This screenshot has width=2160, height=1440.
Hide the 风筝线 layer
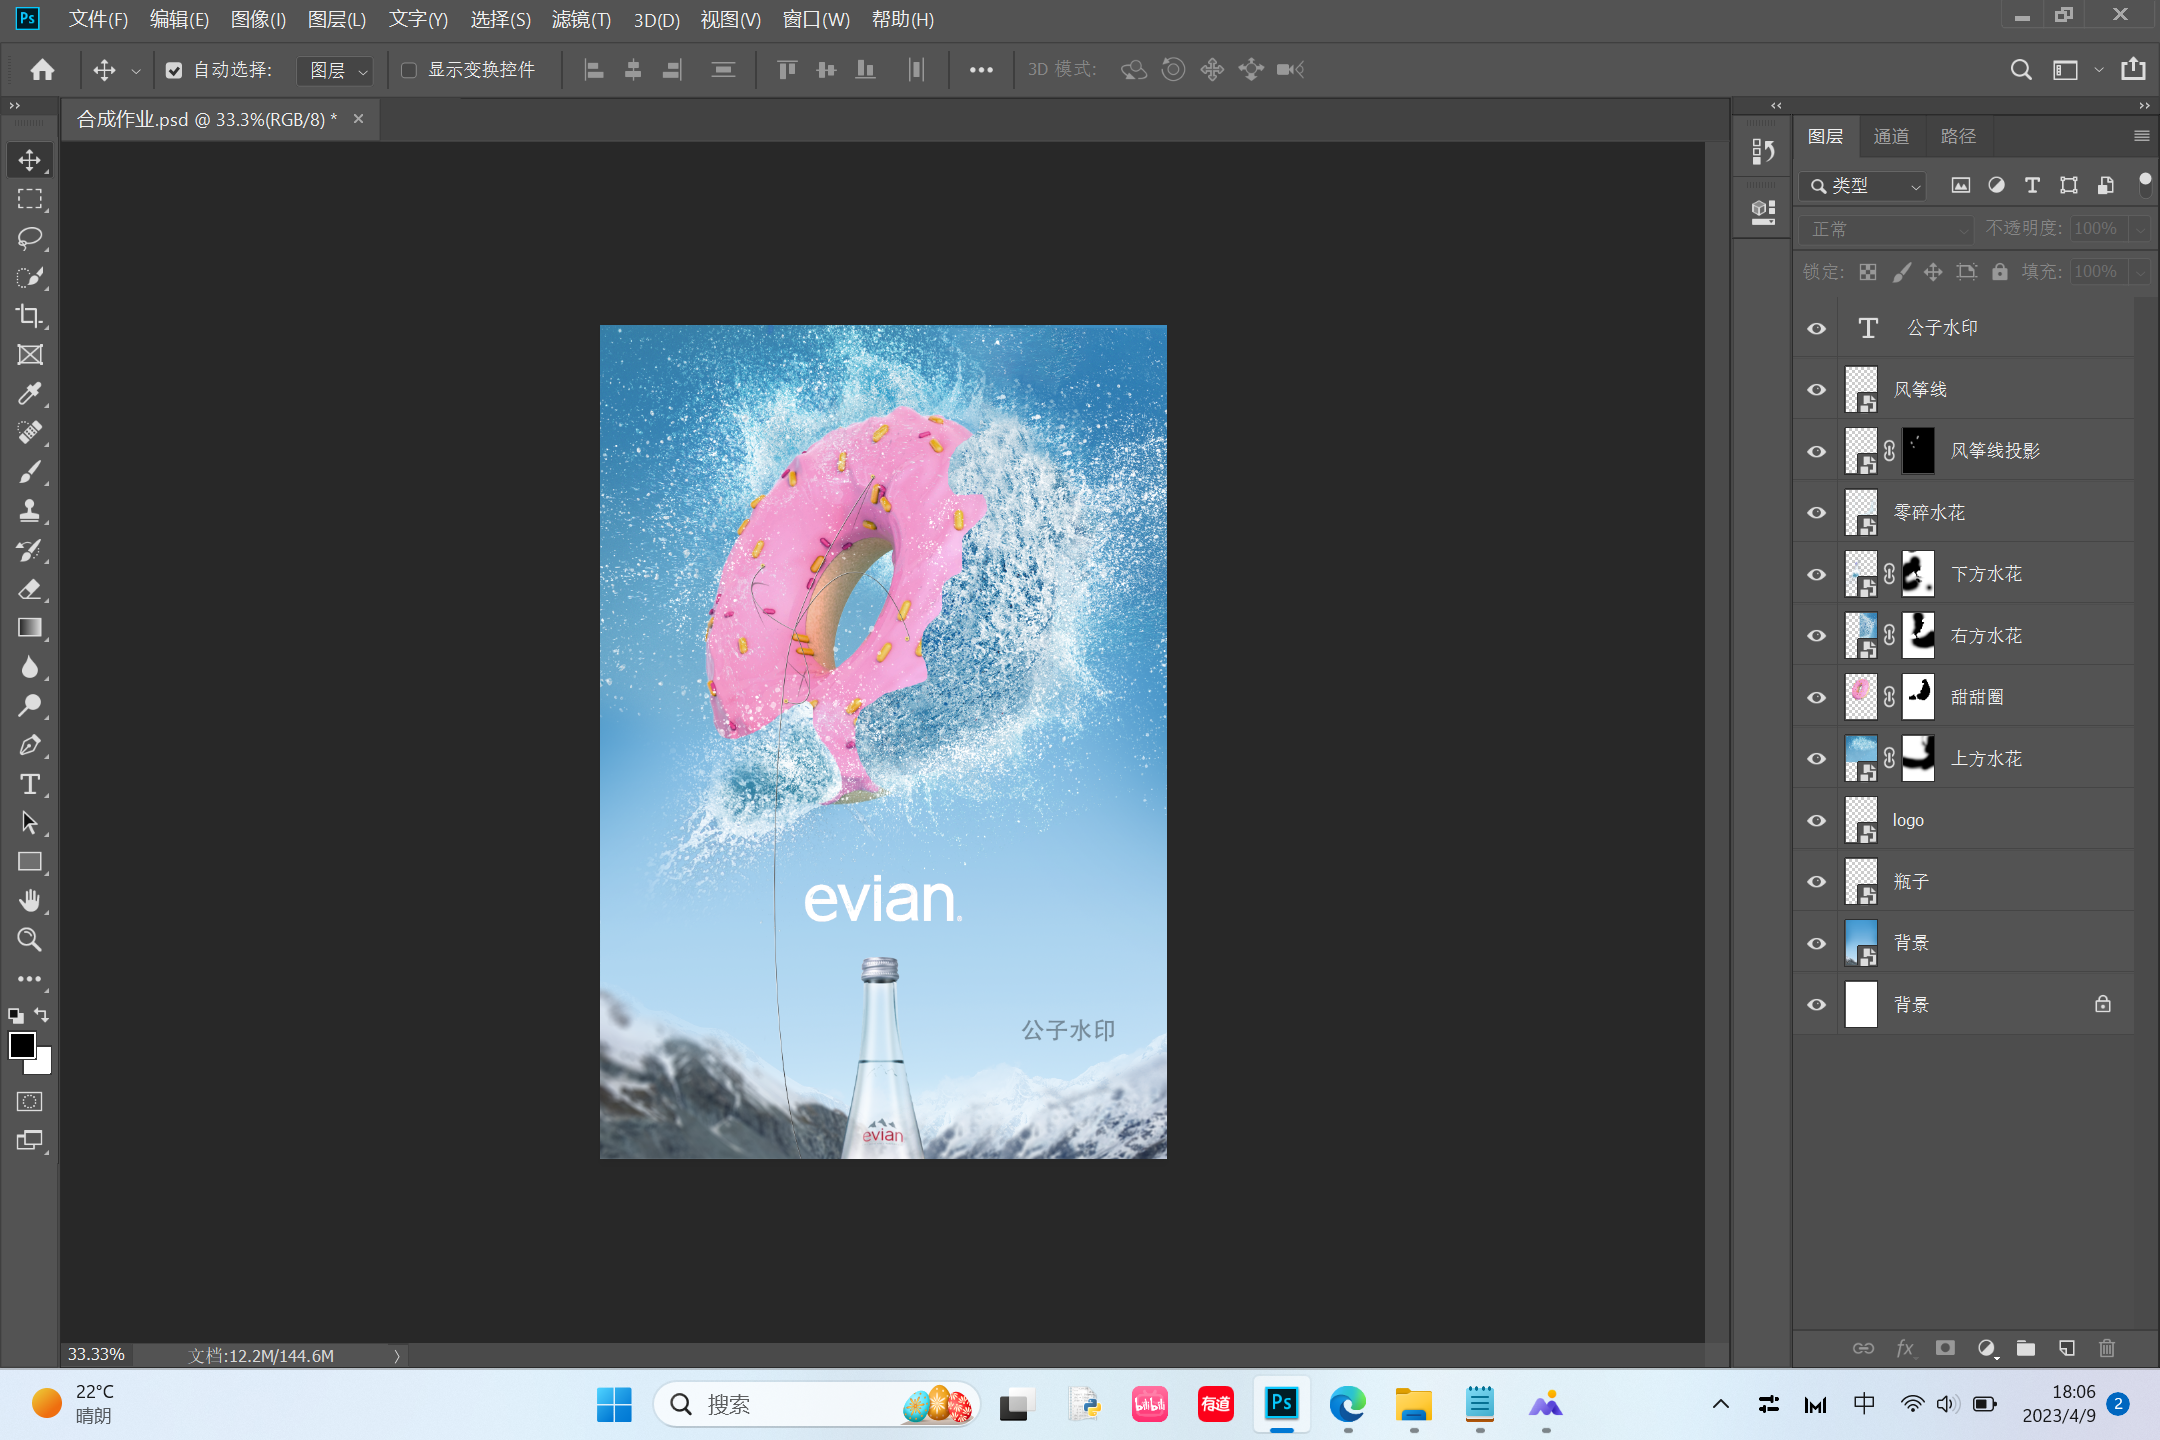coord(1817,390)
